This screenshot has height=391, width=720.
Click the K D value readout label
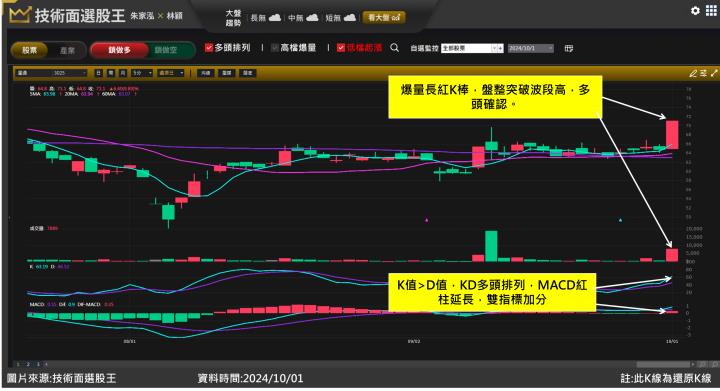pyautogui.click(x=49, y=266)
